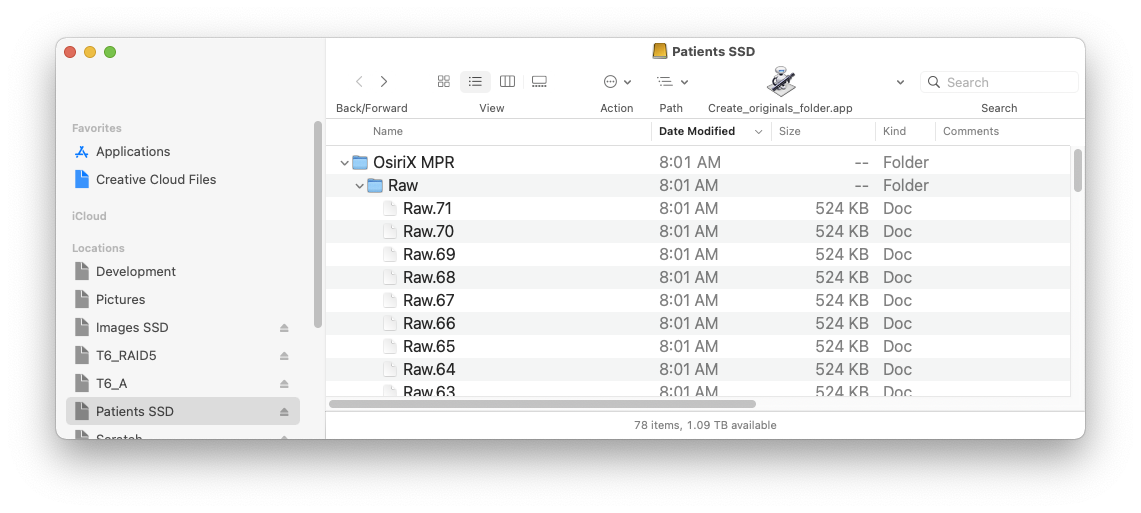The width and height of the screenshot is (1141, 513).
Task: Click the Applications sidebar icon
Action: (x=82, y=151)
